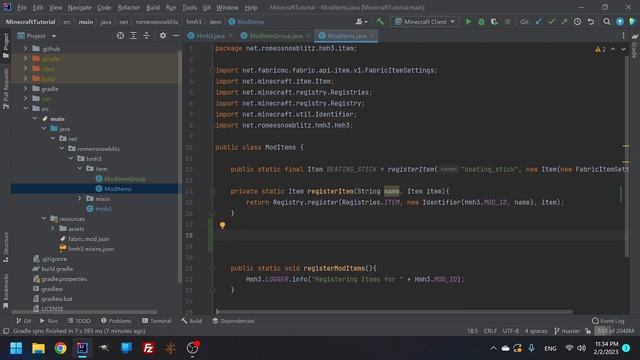Expand the gradle folder in tree

[26, 89]
